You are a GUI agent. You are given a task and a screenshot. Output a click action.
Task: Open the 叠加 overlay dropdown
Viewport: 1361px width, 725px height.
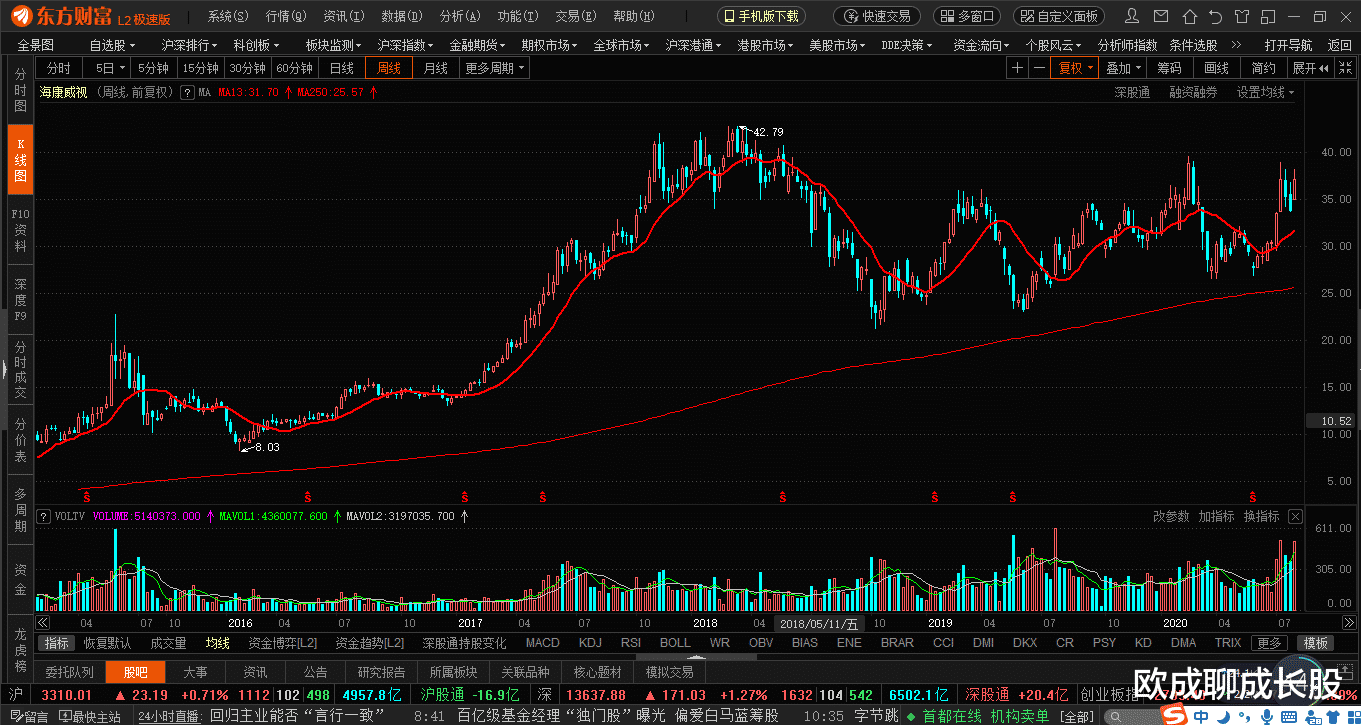click(1123, 68)
